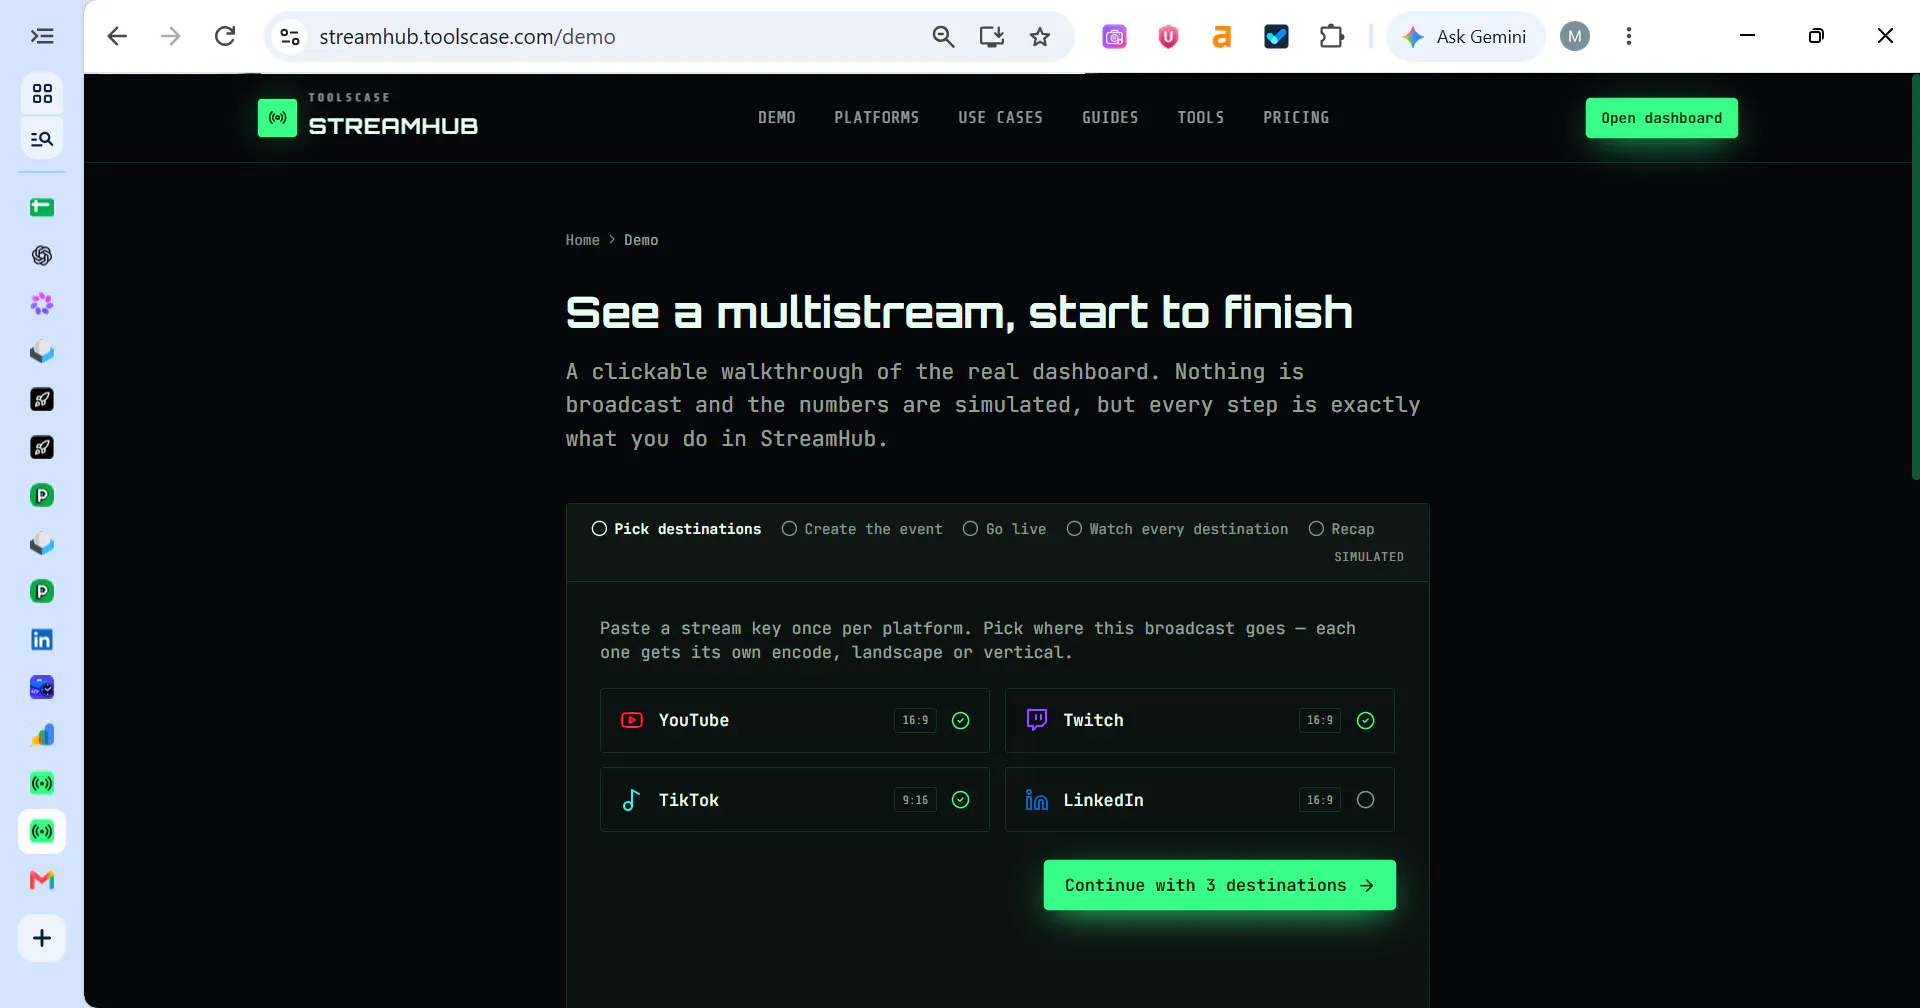Open the profile avatar M
This screenshot has width=1920, height=1008.
[1575, 37]
